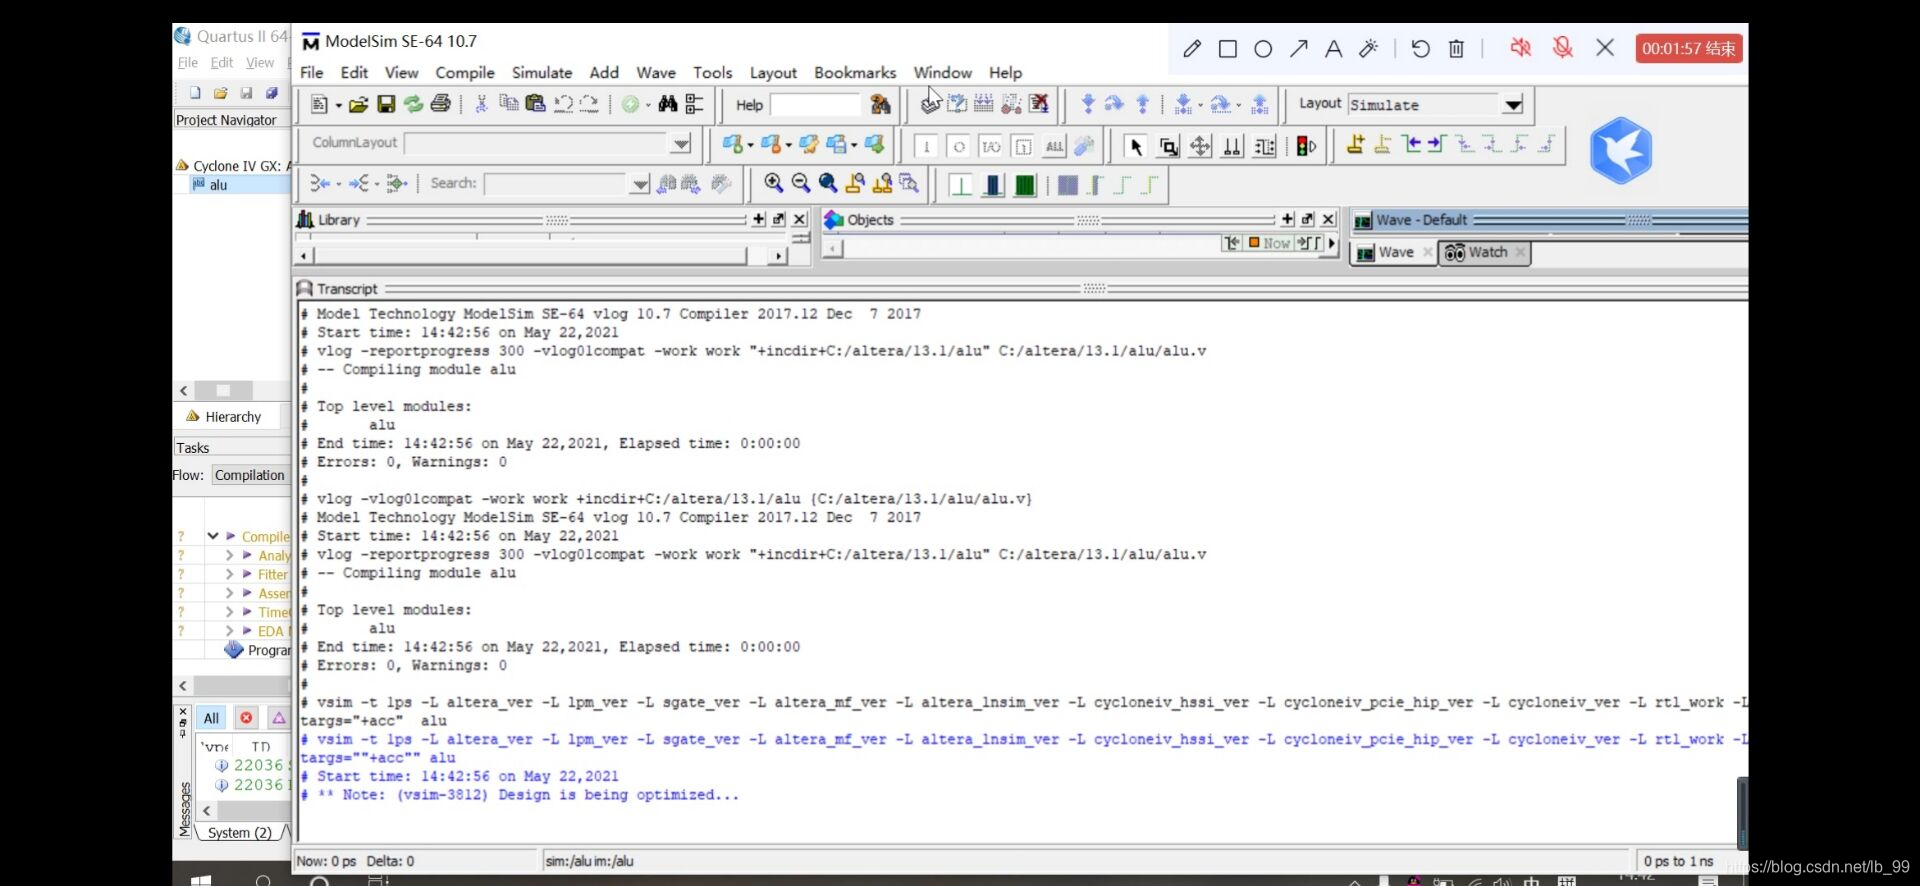This screenshot has height=886, width=1920.
Task: Click the pencil annotation tool
Action: [x=1192, y=48]
